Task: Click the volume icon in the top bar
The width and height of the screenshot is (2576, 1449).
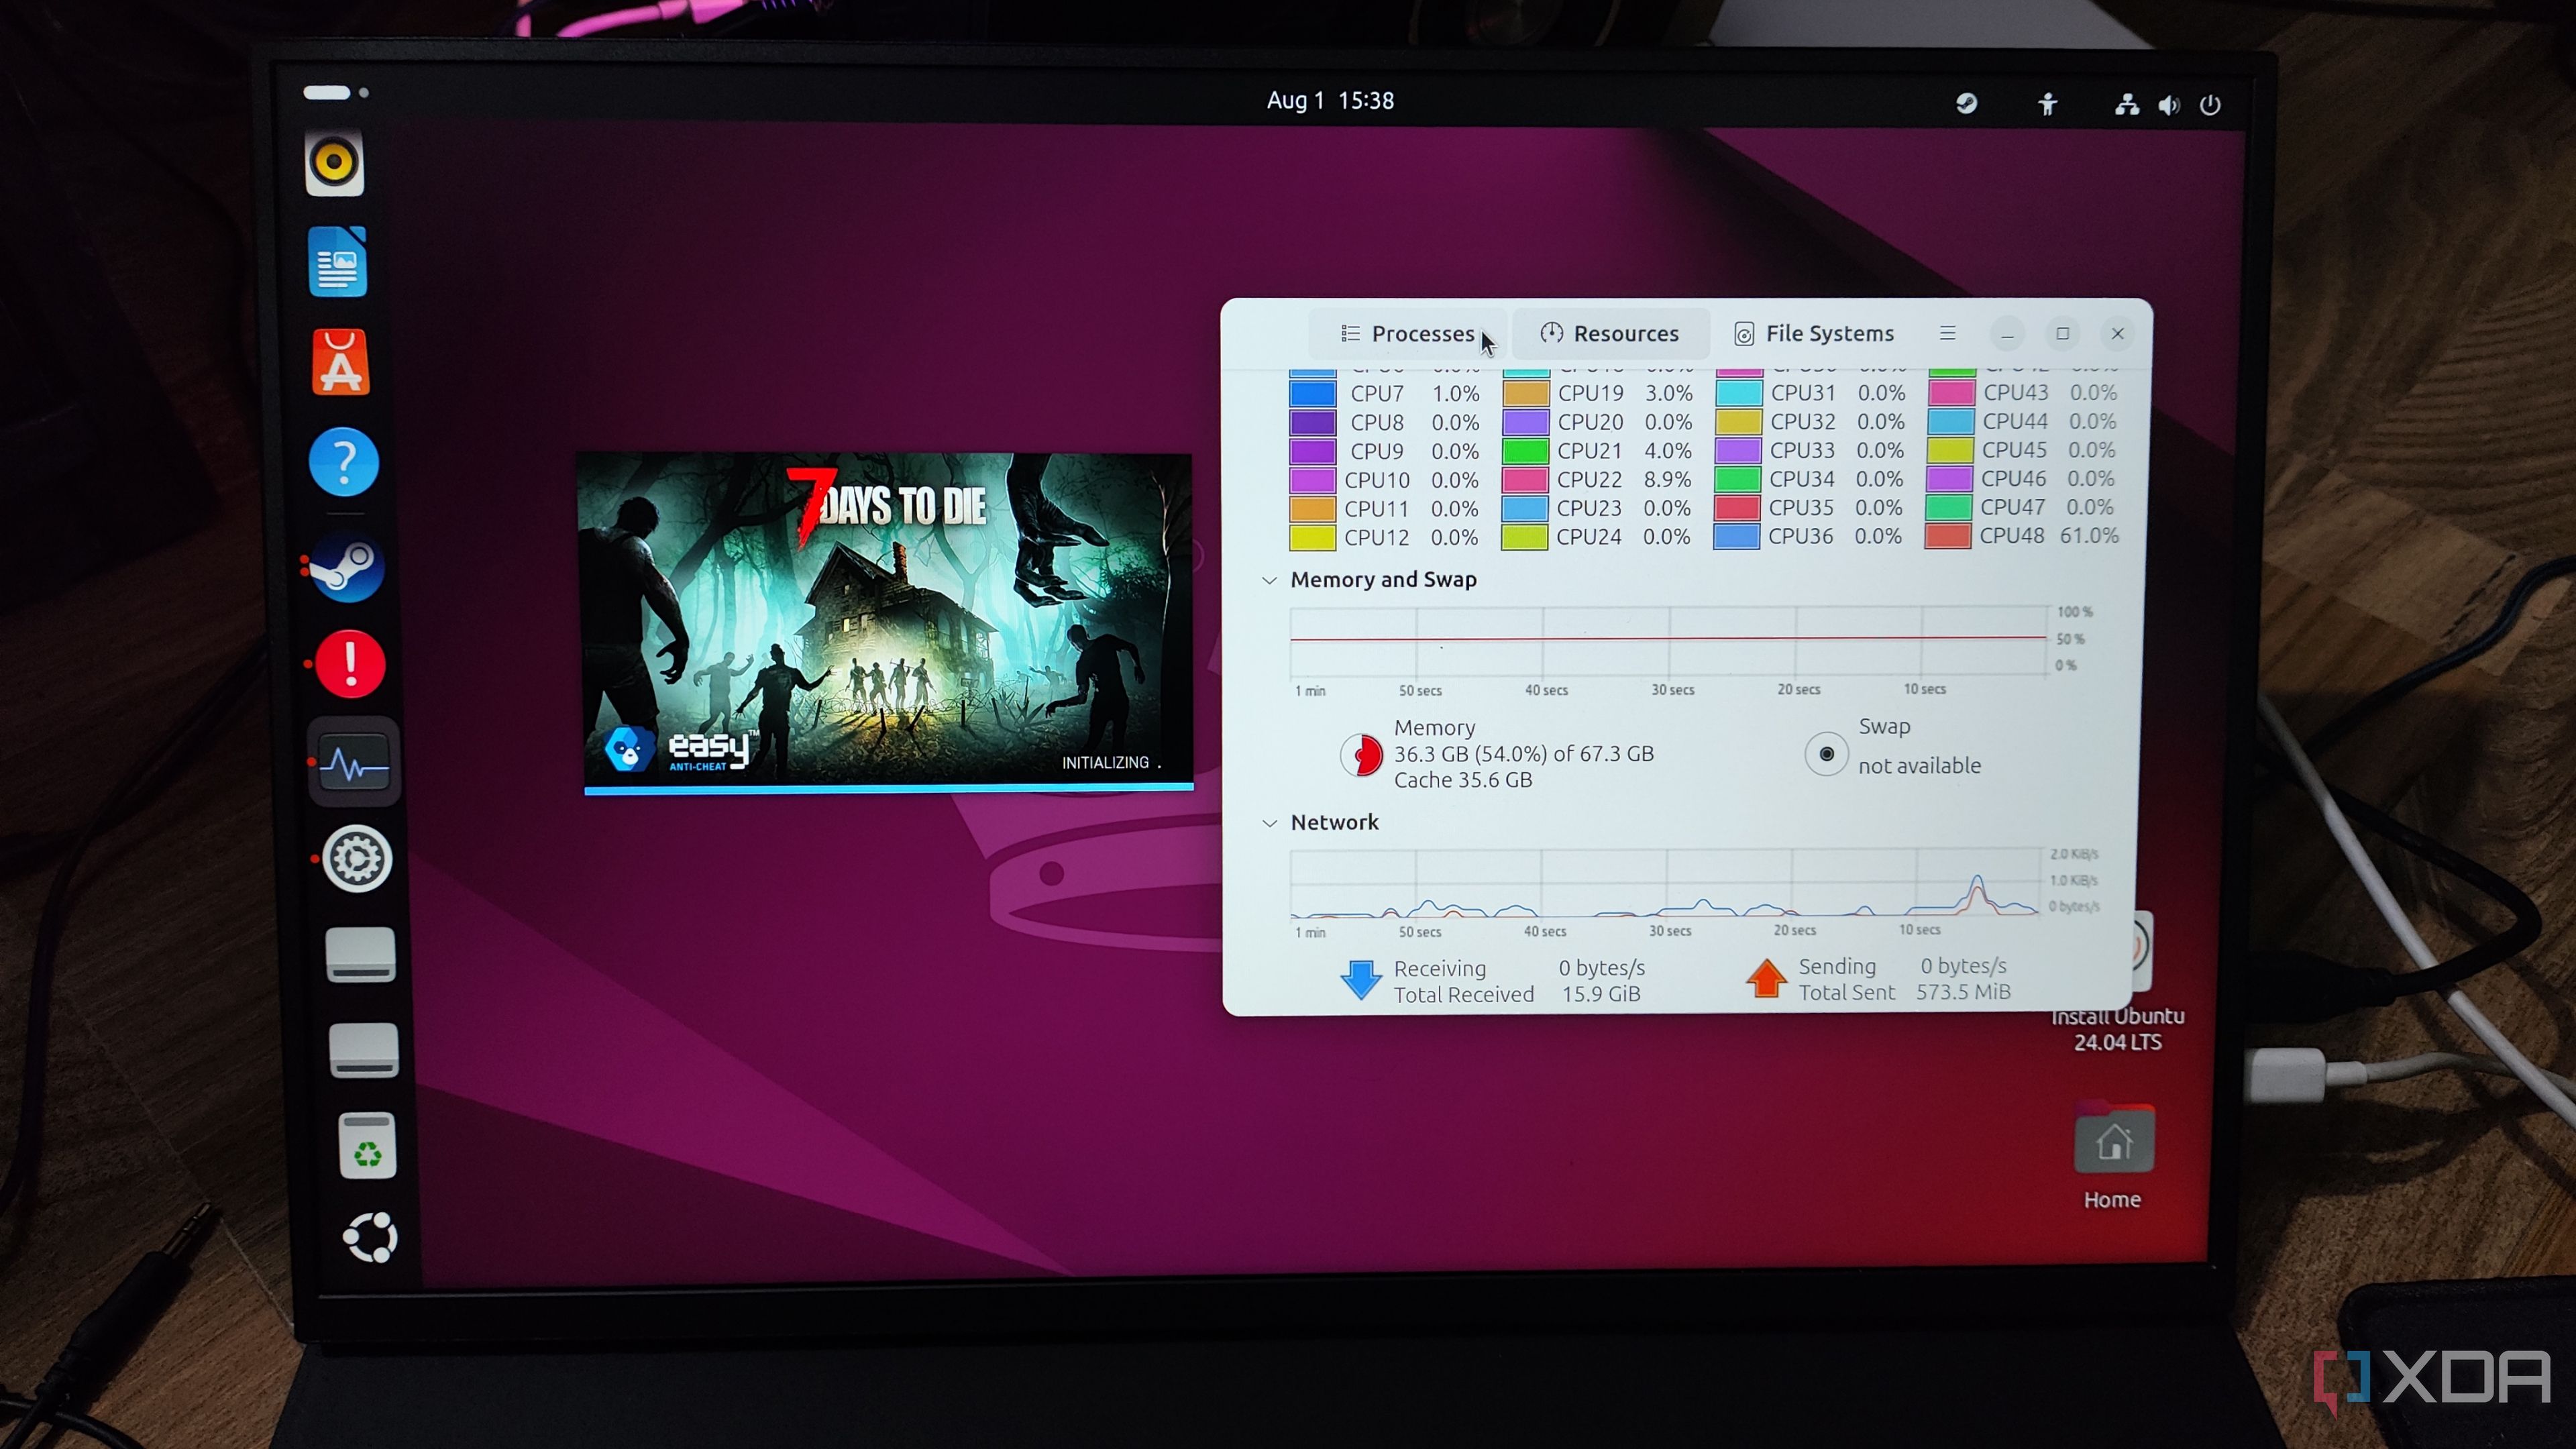Action: pyautogui.click(x=2169, y=105)
